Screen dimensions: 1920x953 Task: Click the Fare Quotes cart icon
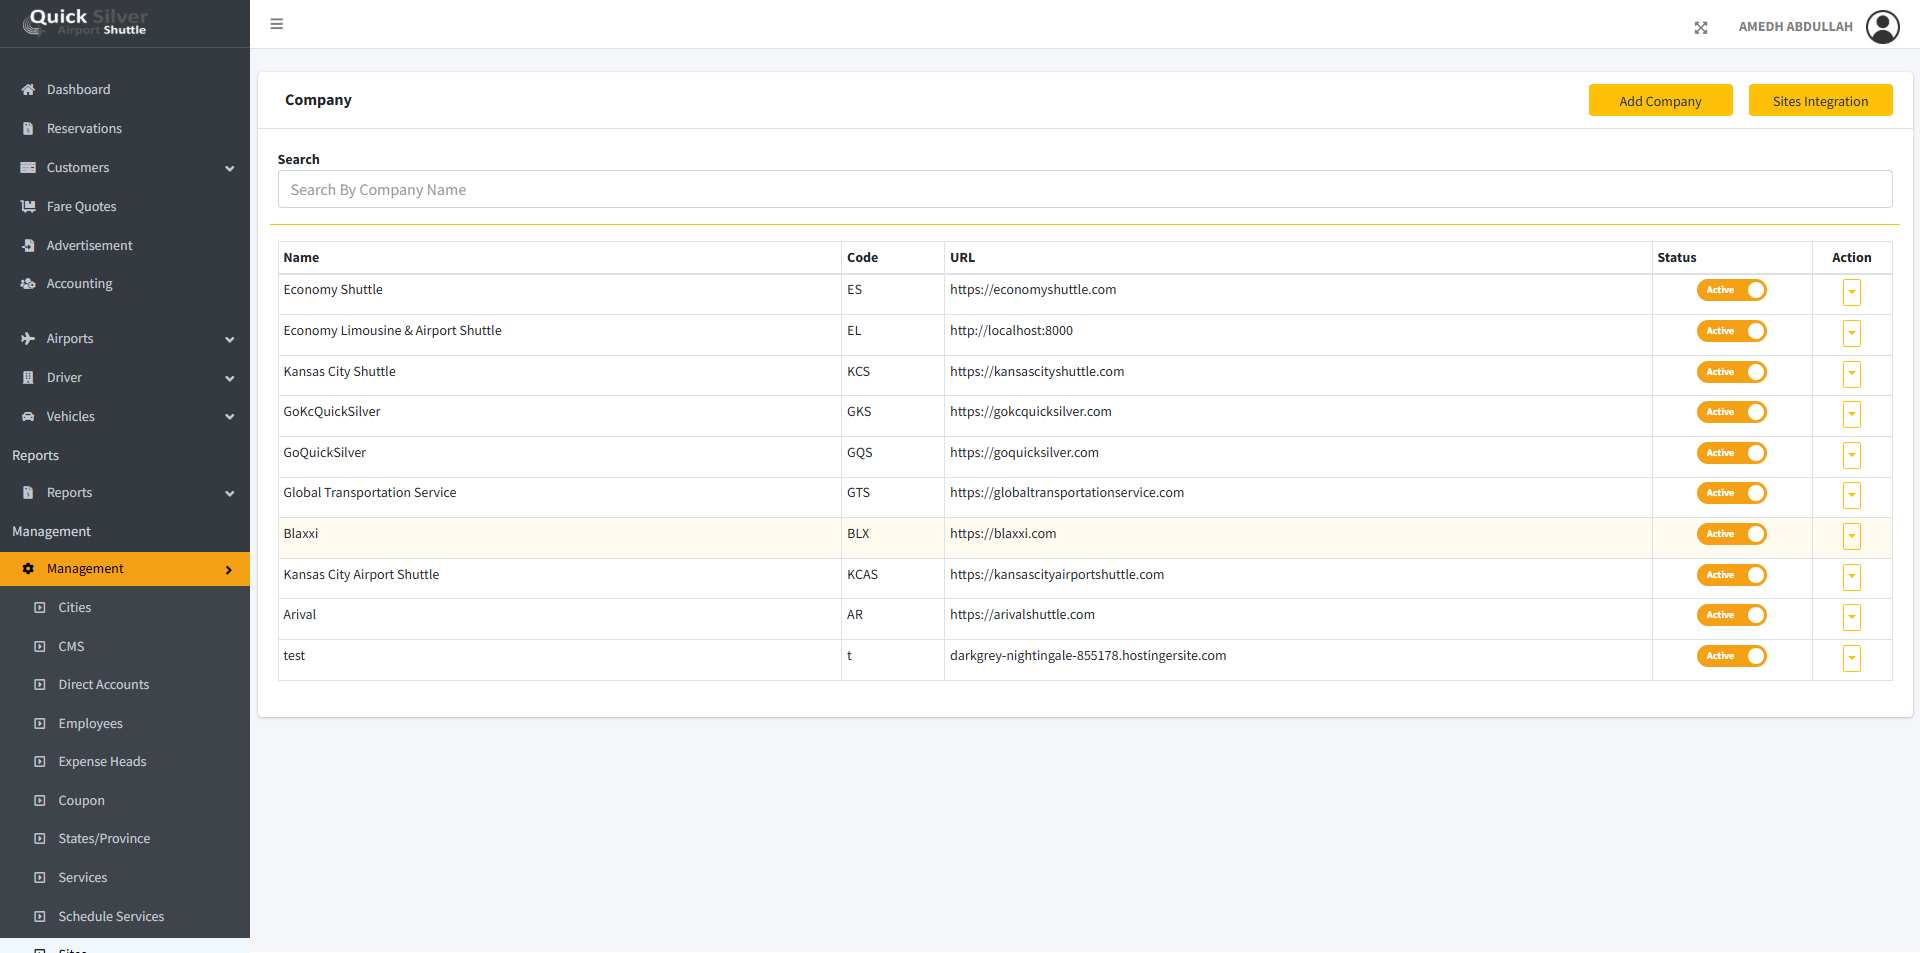tap(28, 207)
